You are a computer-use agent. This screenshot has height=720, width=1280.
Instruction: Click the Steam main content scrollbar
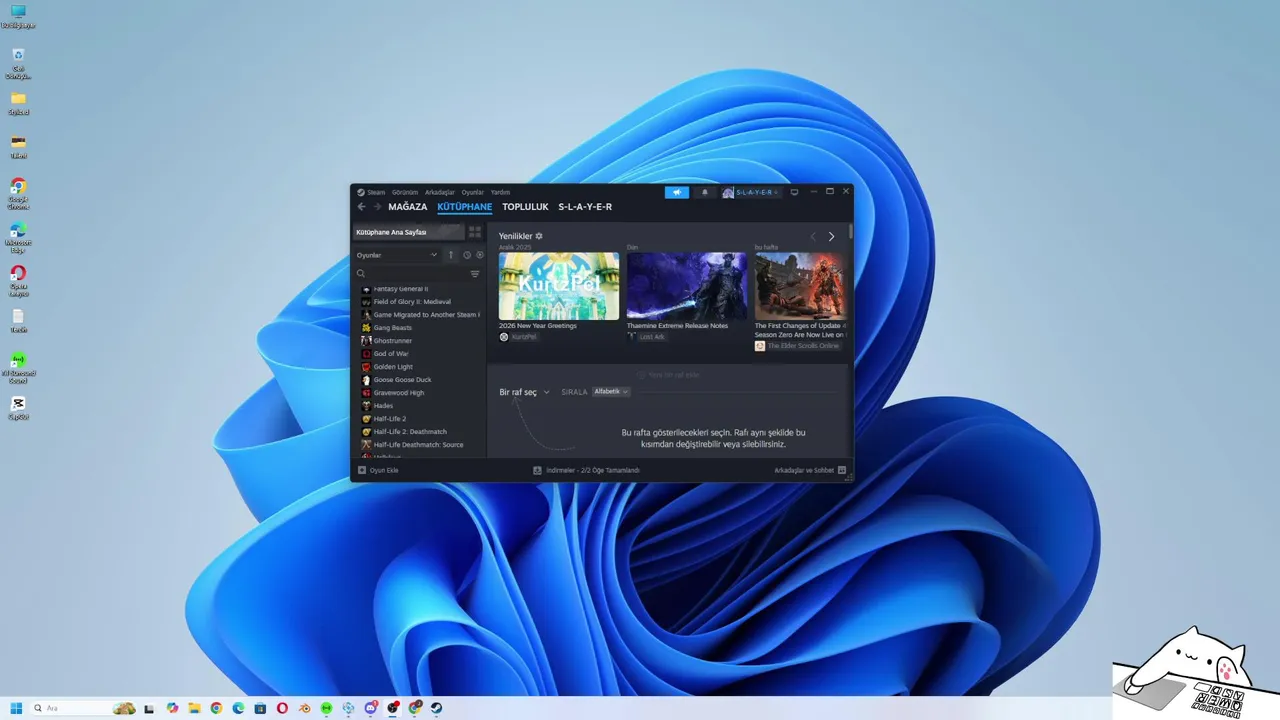851,231
